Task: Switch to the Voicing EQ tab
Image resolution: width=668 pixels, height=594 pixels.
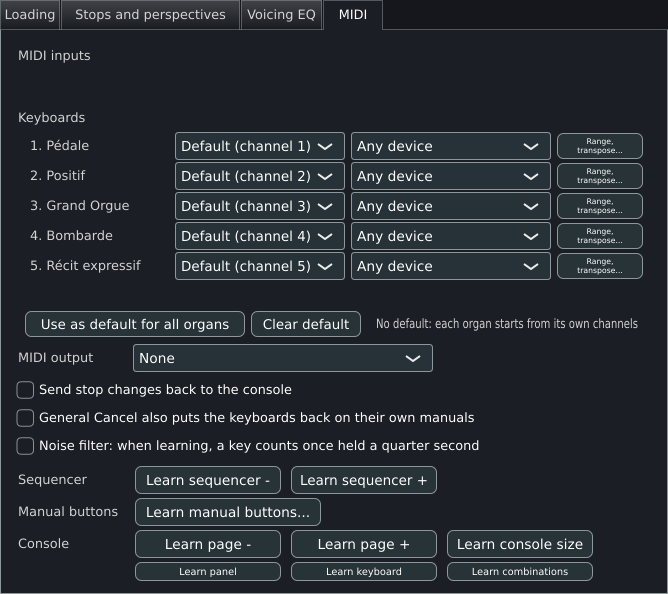Action: 281,15
